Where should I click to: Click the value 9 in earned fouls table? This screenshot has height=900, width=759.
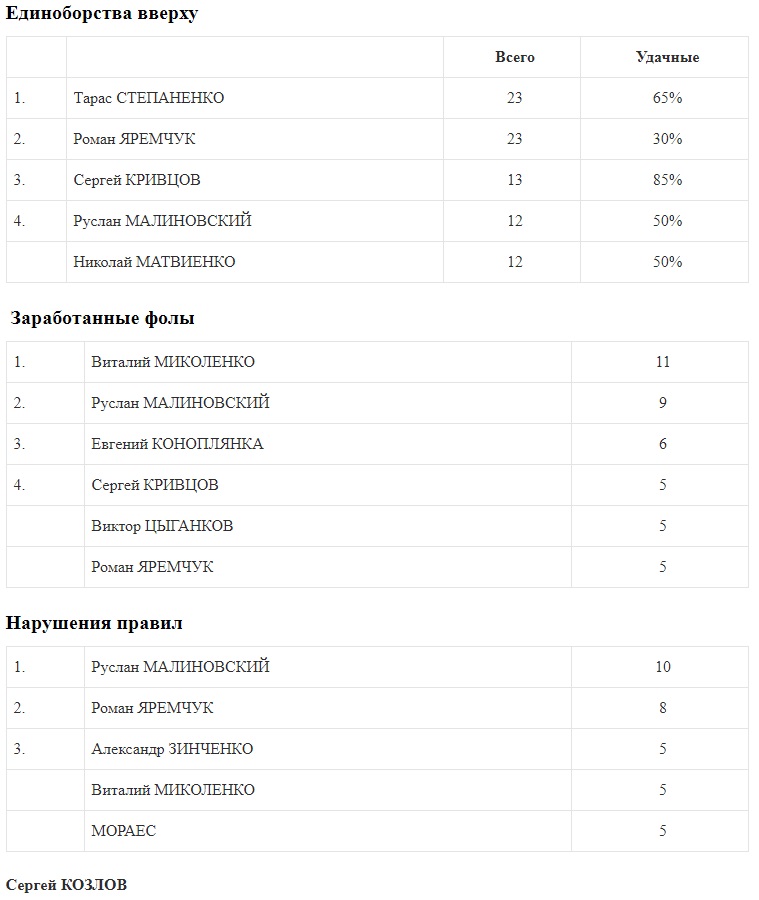click(x=663, y=403)
